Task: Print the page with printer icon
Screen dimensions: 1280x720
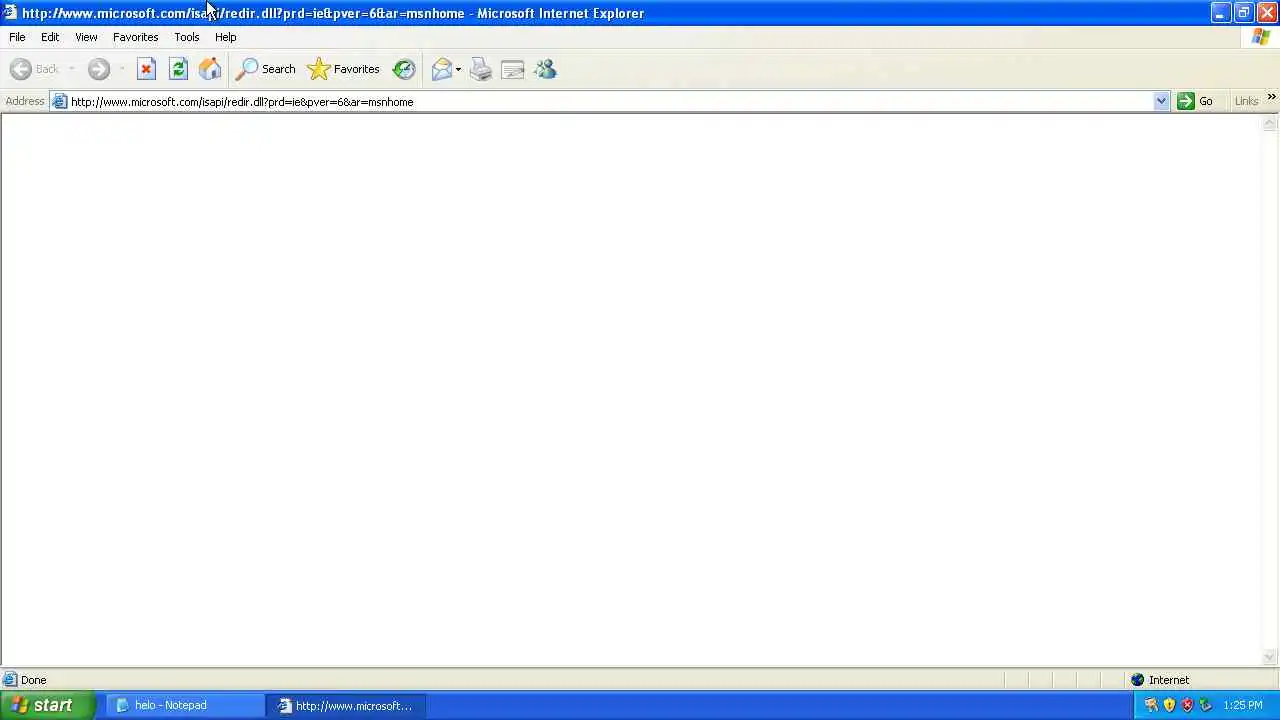Action: [x=481, y=69]
